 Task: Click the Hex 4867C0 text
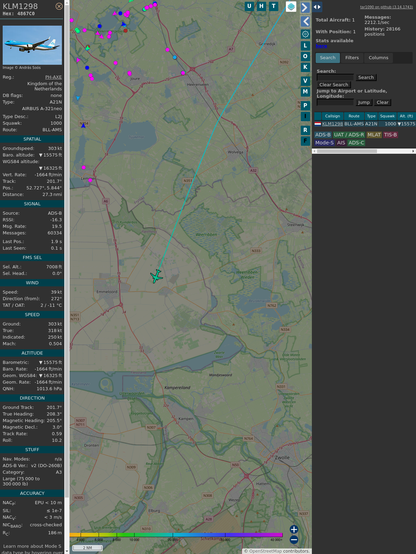[19, 14]
